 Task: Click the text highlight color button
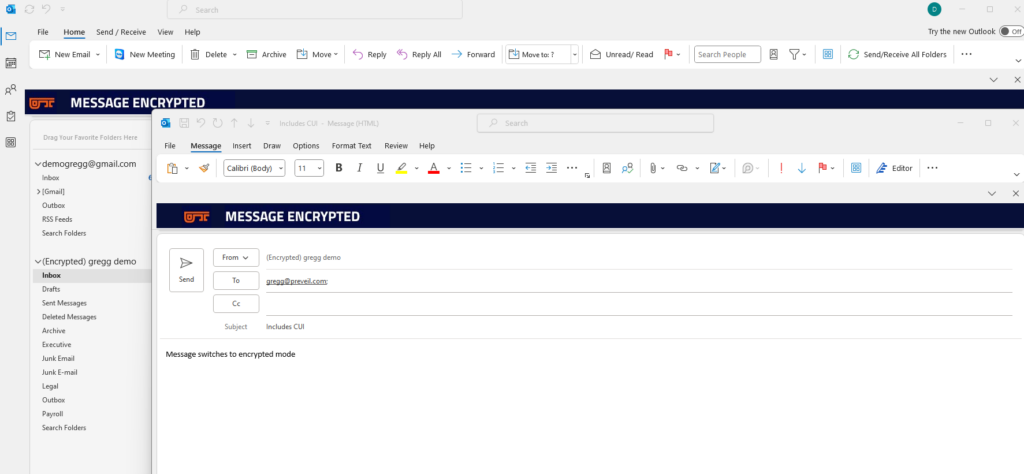click(402, 168)
